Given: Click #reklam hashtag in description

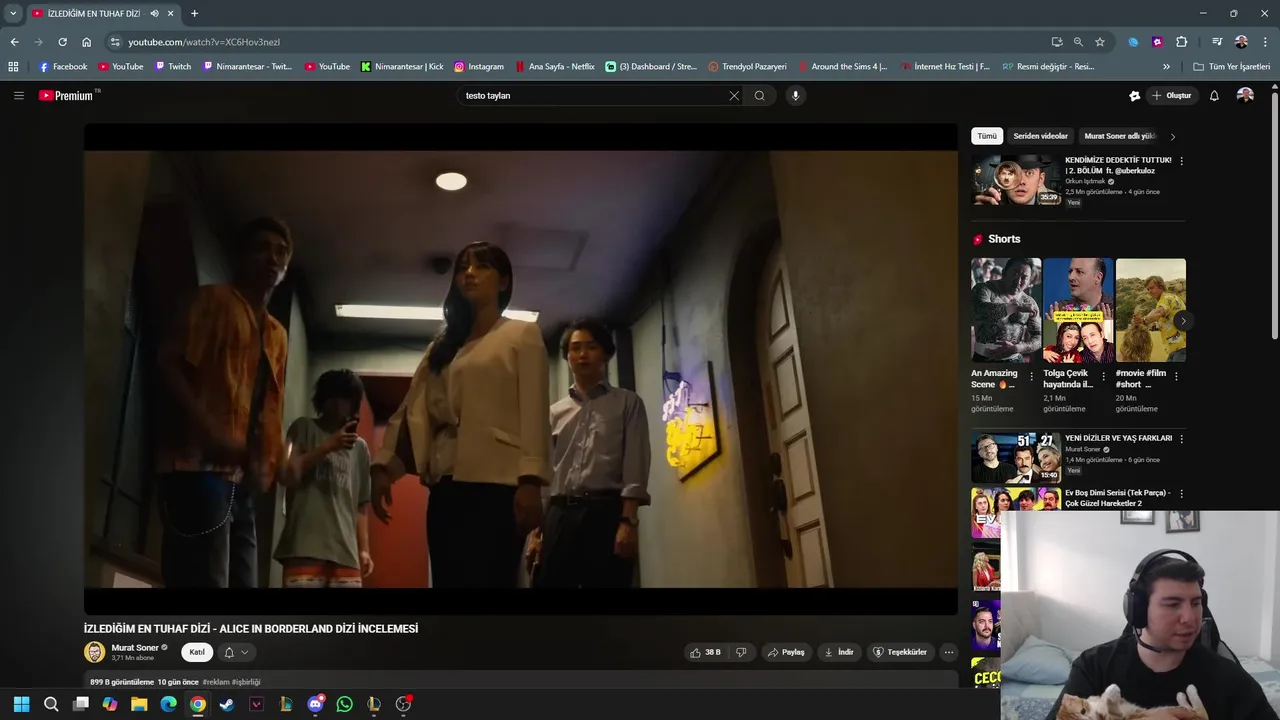Looking at the screenshot, I should [216, 682].
